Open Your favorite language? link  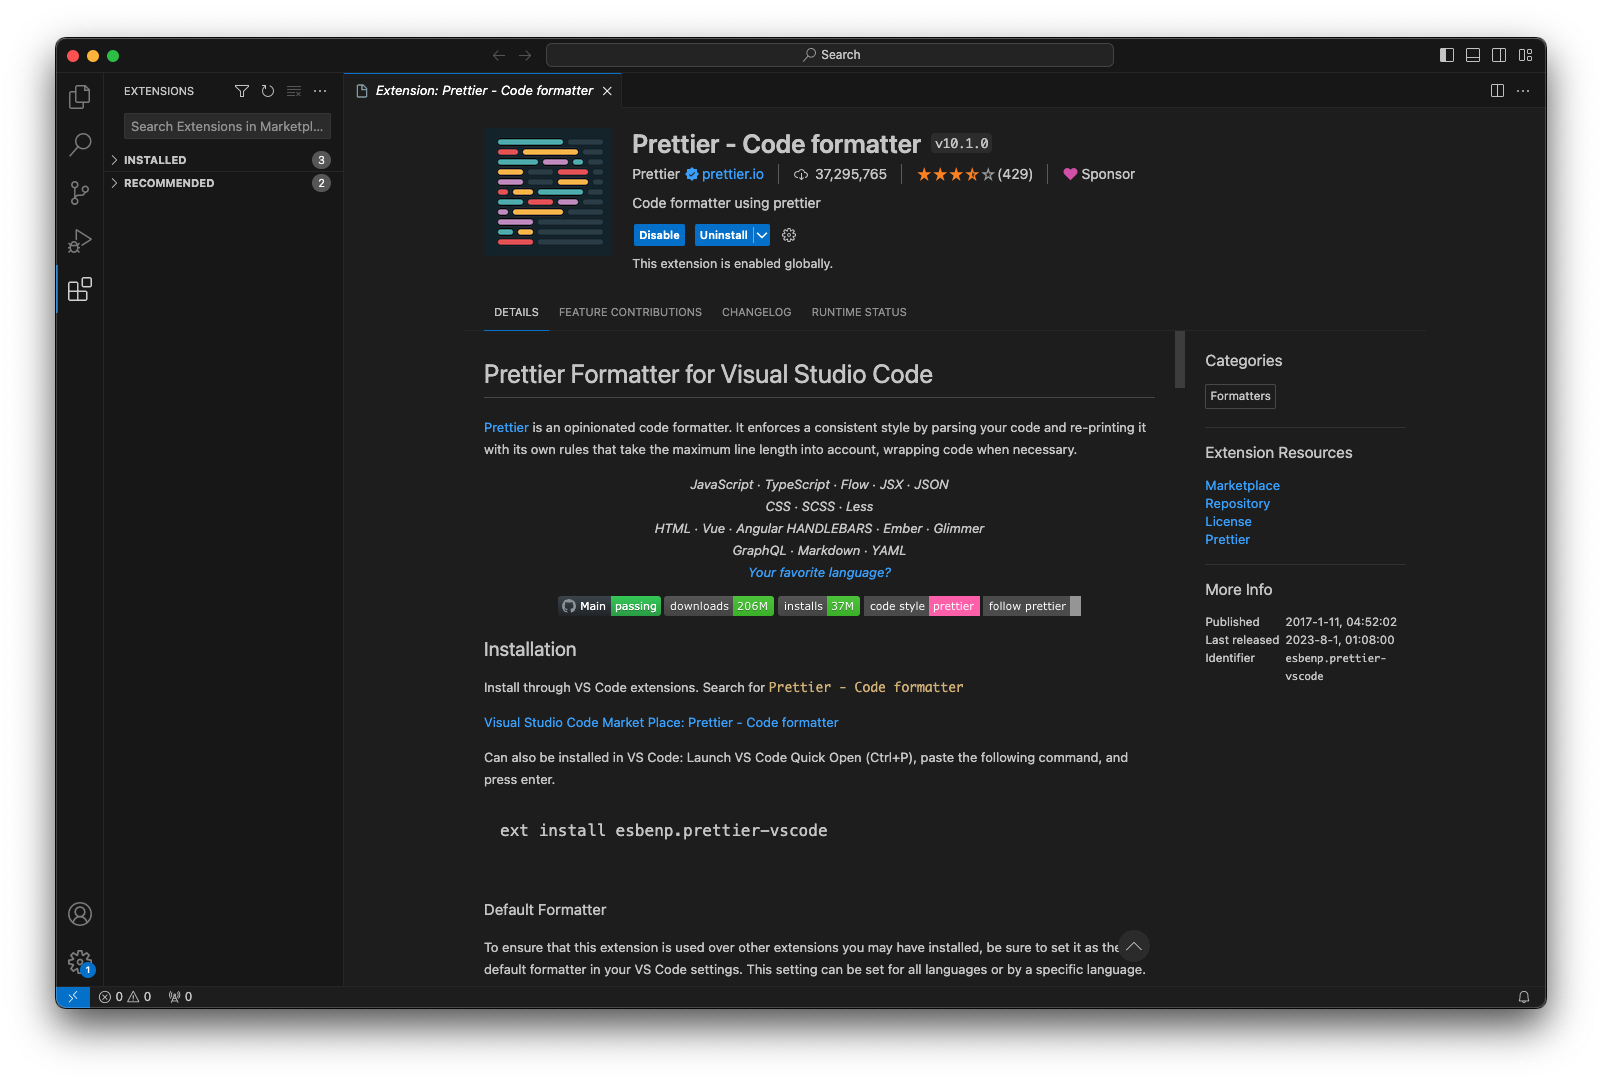[819, 572]
